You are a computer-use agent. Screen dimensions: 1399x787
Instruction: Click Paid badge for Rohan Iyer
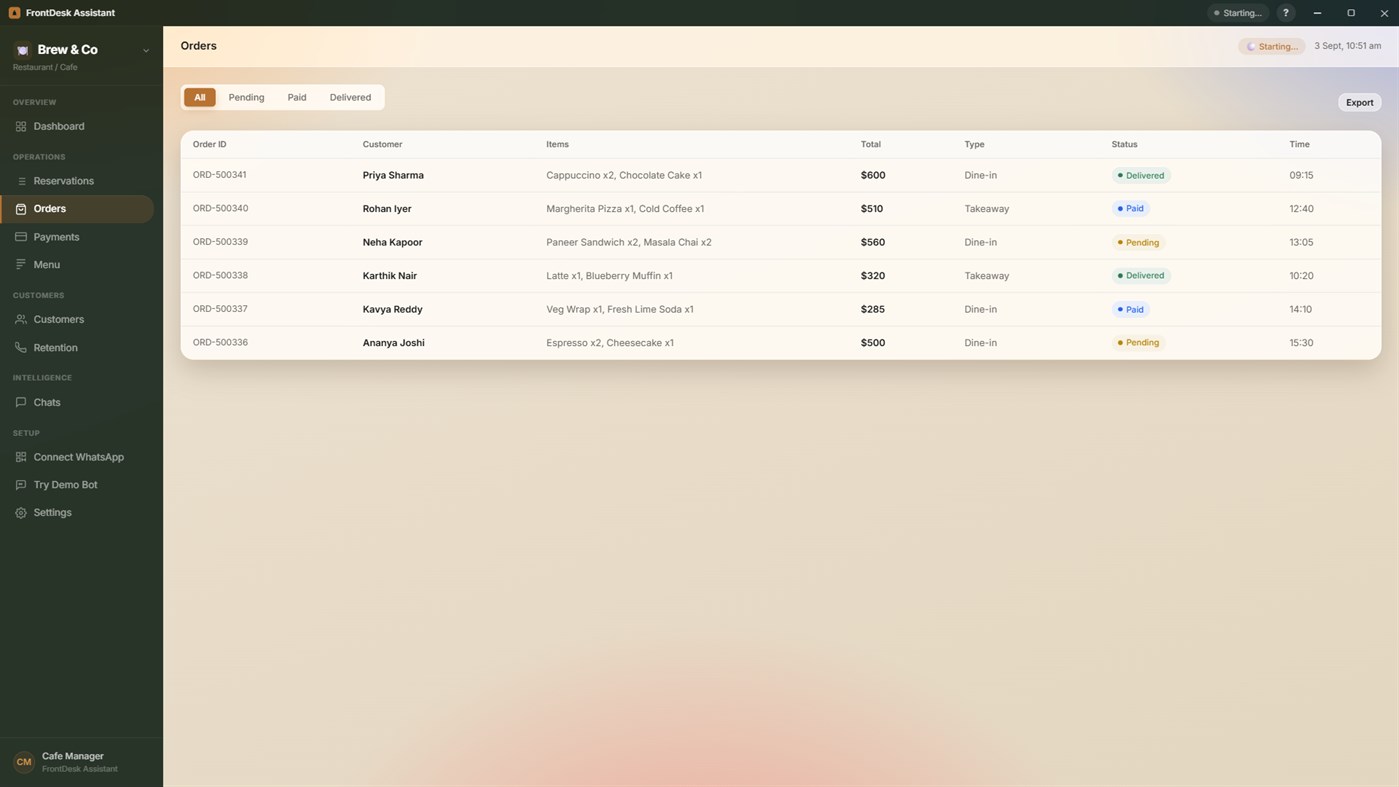click(1130, 209)
